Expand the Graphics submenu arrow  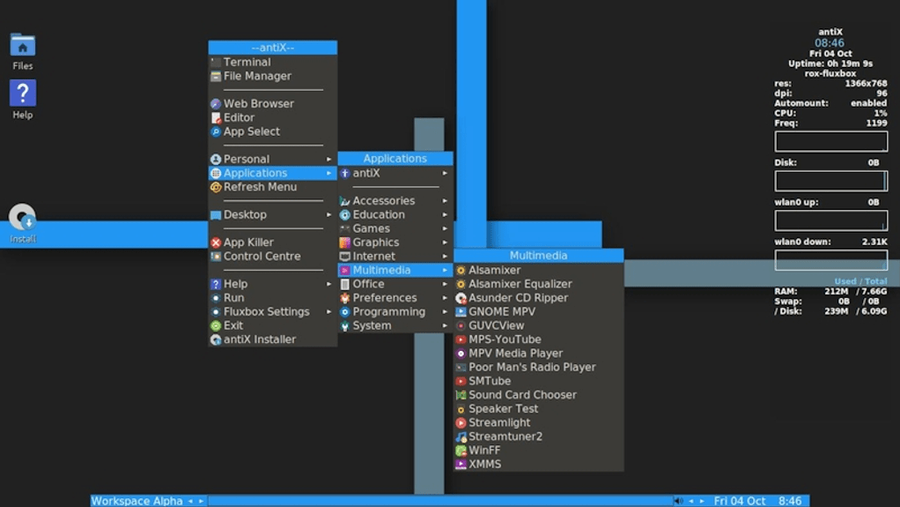click(445, 242)
